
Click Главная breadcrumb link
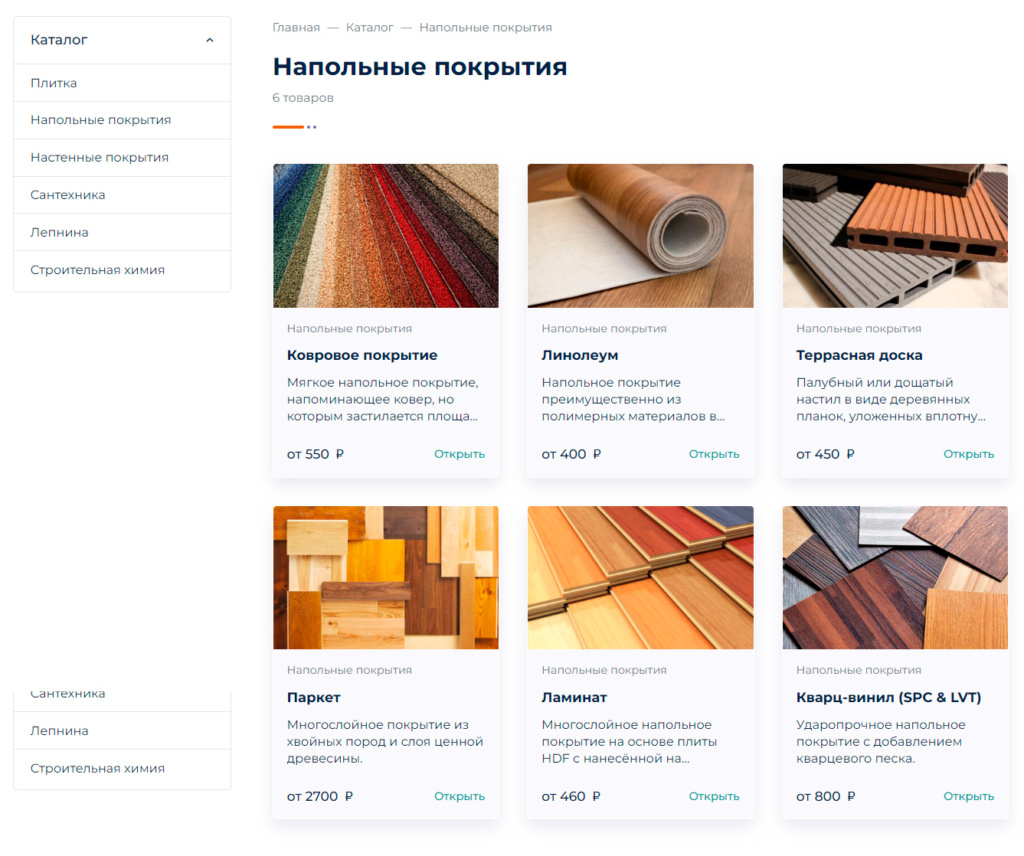[296, 27]
